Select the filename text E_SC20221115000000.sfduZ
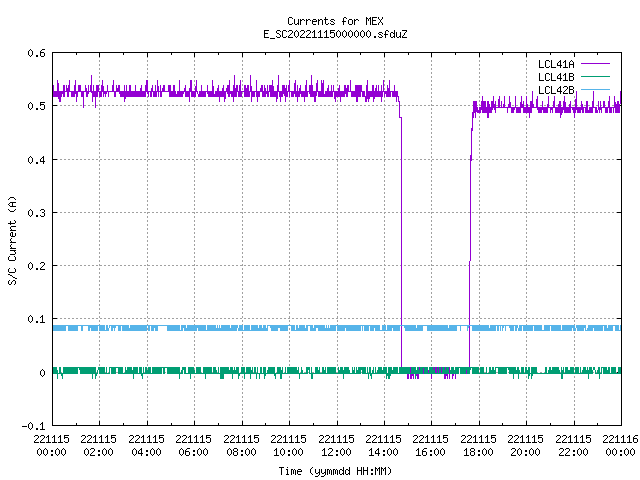 coord(335,34)
